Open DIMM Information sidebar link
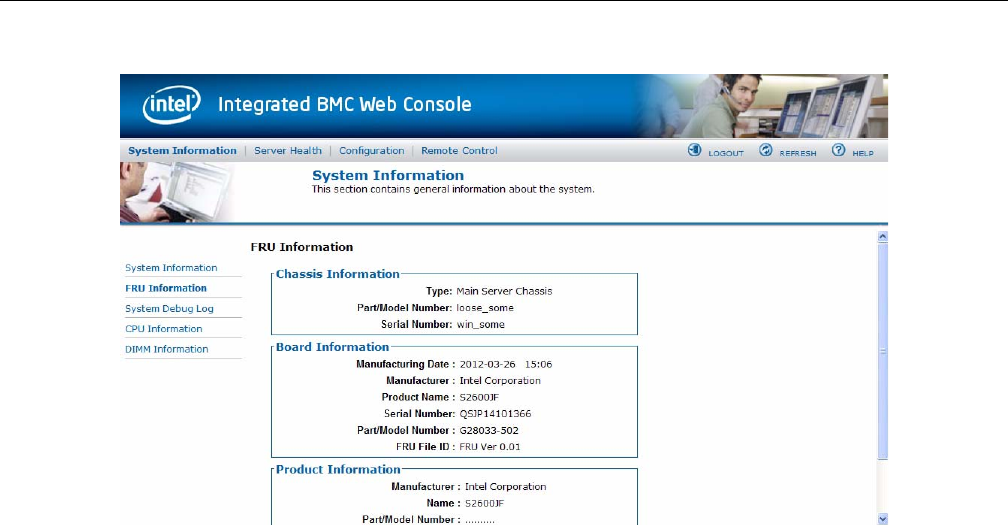Image resolution: width=1008 pixels, height=525 pixels. click(166, 349)
